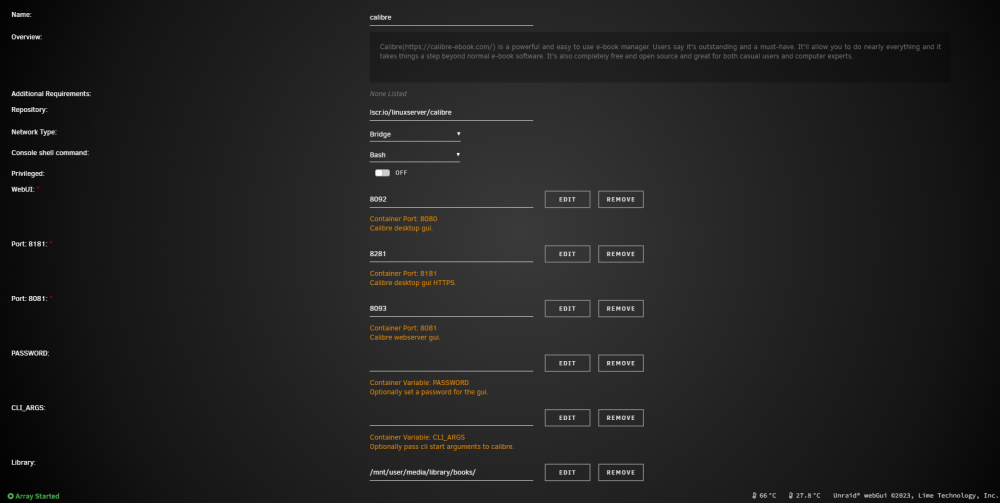Image resolution: width=1000 pixels, height=503 pixels.
Task: Click 'None Listed' additional requirements text
Action: (388, 94)
